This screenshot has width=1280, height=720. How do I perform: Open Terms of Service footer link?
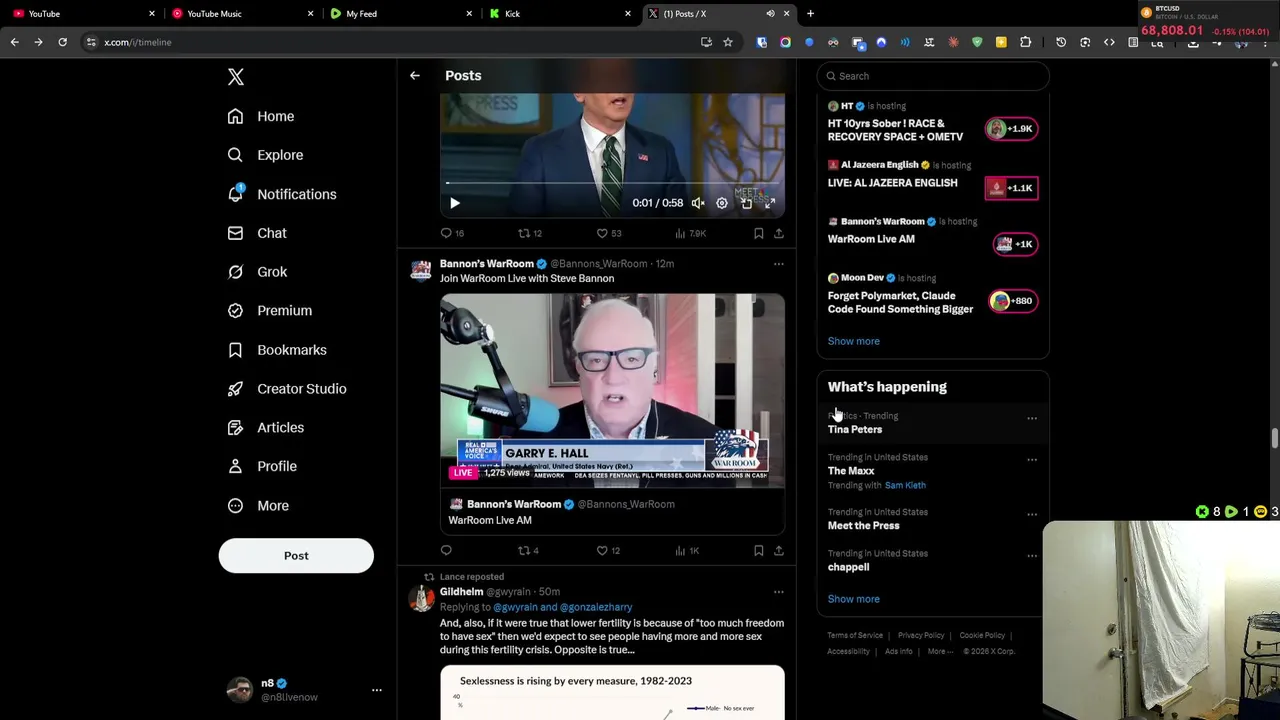point(855,635)
